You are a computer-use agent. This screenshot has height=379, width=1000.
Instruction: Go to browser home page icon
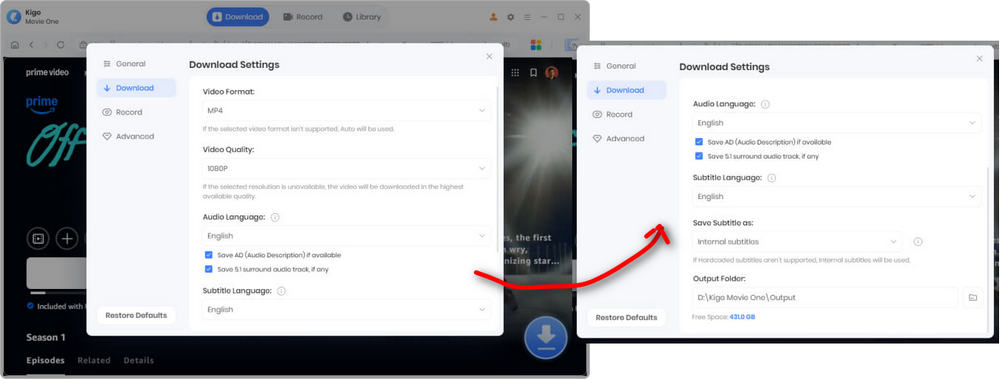(x=15, y=45)
